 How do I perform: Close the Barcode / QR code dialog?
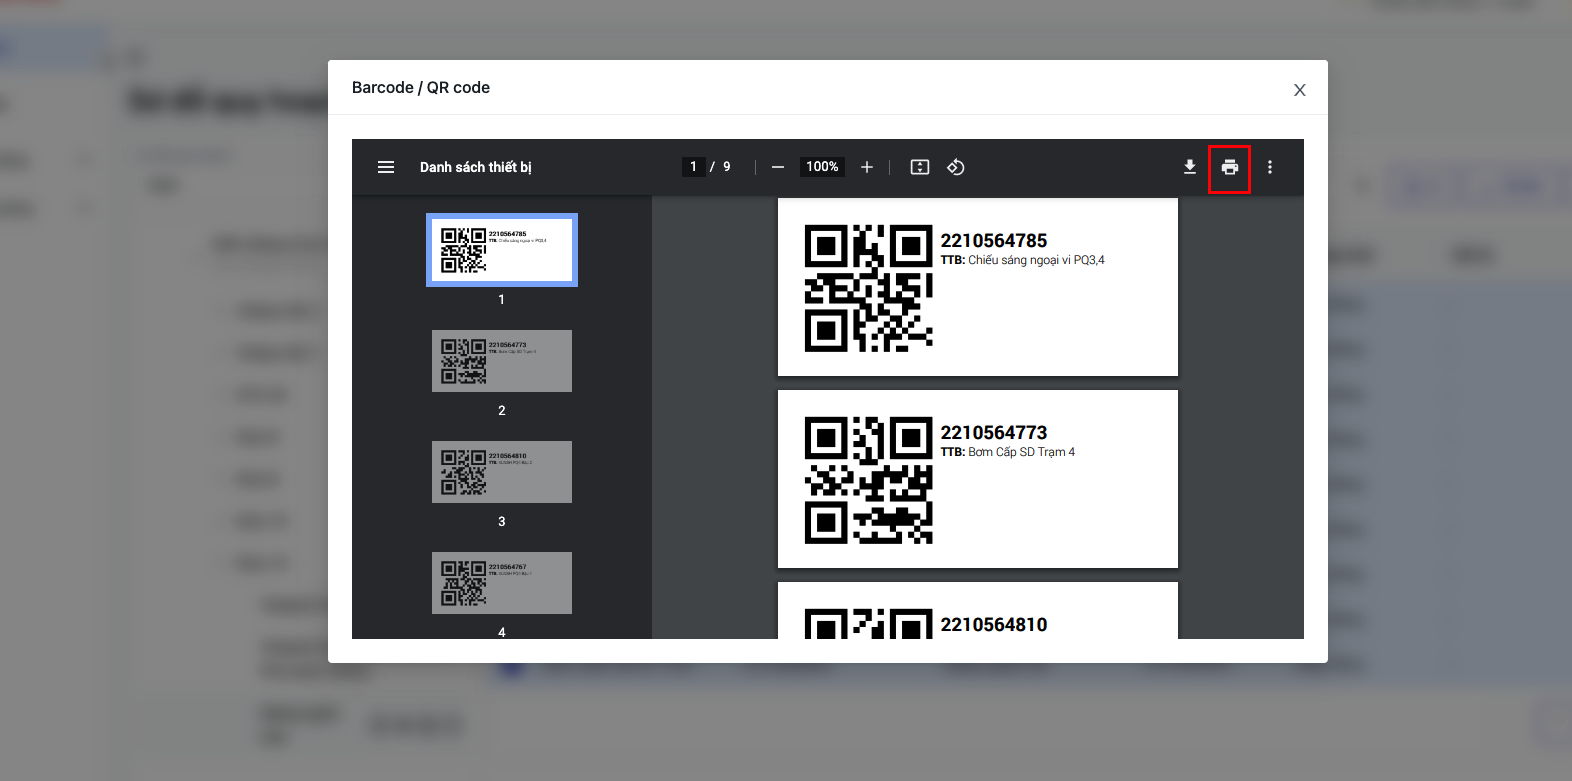pos(1300,90)
